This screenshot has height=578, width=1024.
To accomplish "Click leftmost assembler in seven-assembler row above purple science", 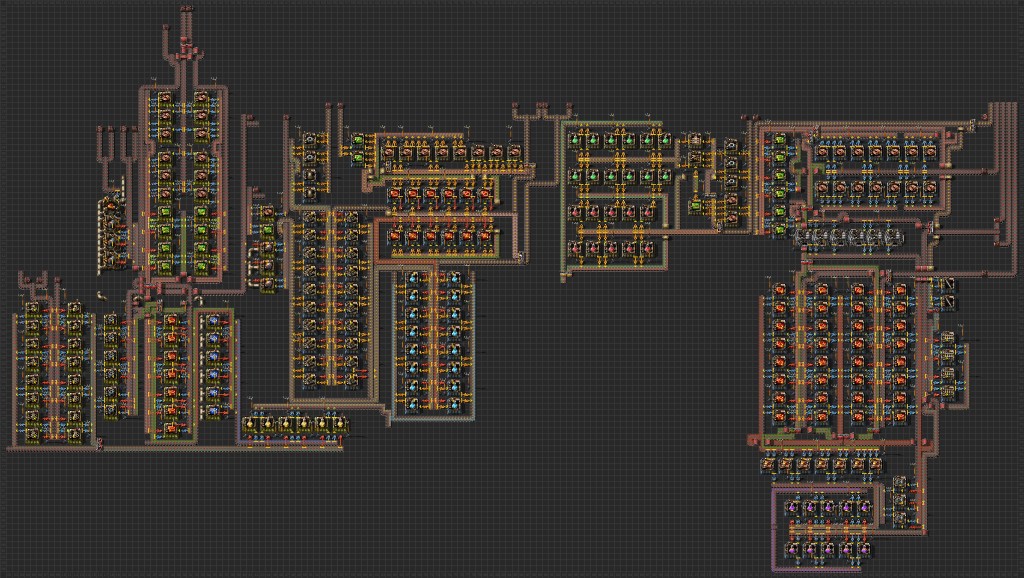I will (769, 464).
